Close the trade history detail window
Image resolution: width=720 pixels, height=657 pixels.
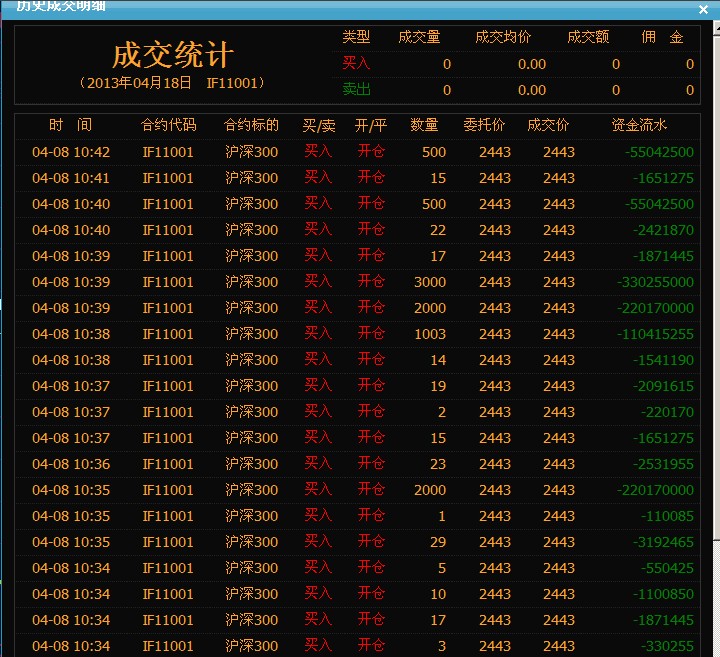click(703, 8)
